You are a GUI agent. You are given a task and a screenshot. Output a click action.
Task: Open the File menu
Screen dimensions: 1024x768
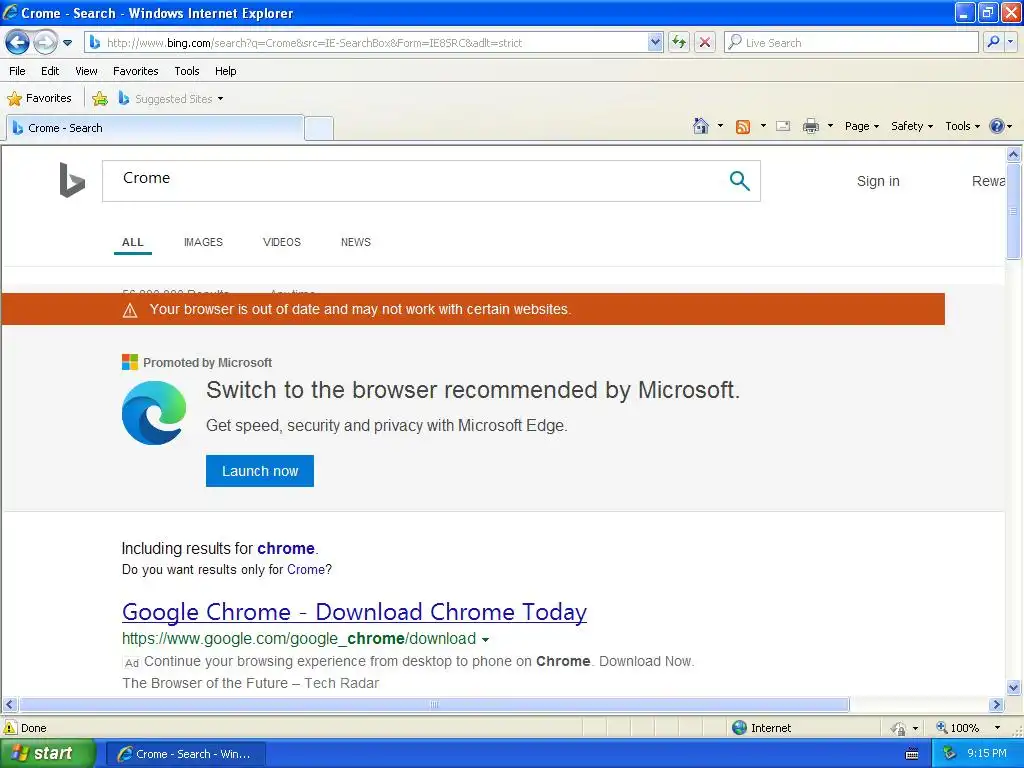coord(18,71)
